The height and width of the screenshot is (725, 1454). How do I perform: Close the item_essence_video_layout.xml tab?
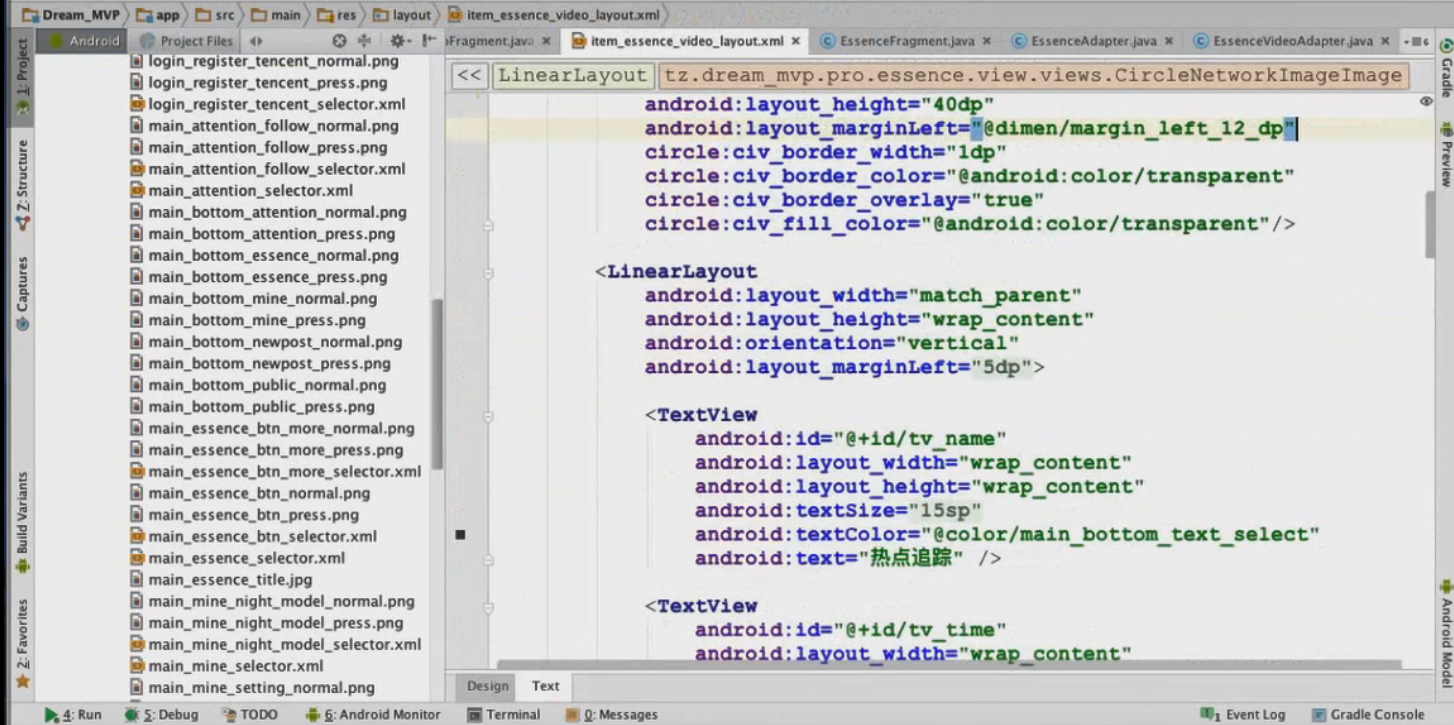(x=796, y=42)
